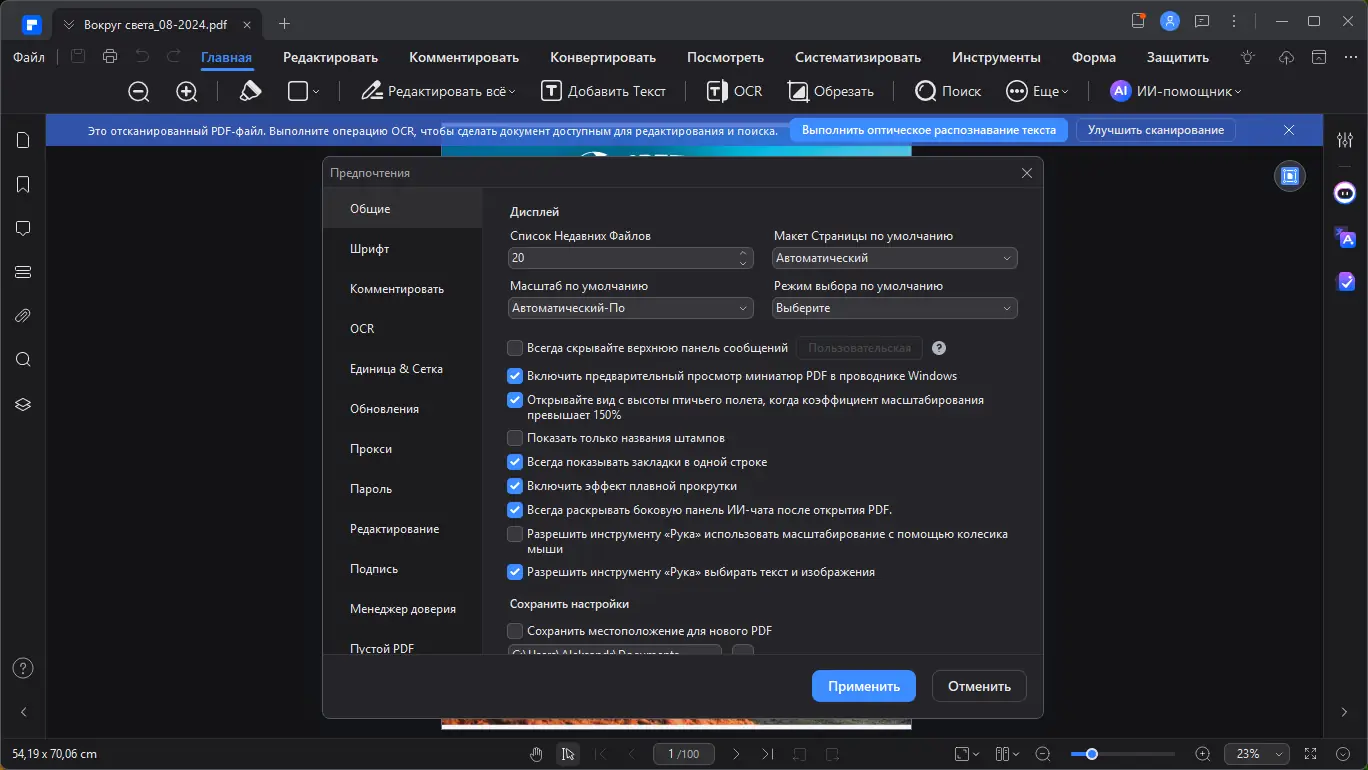Click the 'Улучшить сканирование' button

click(1156, 130)
